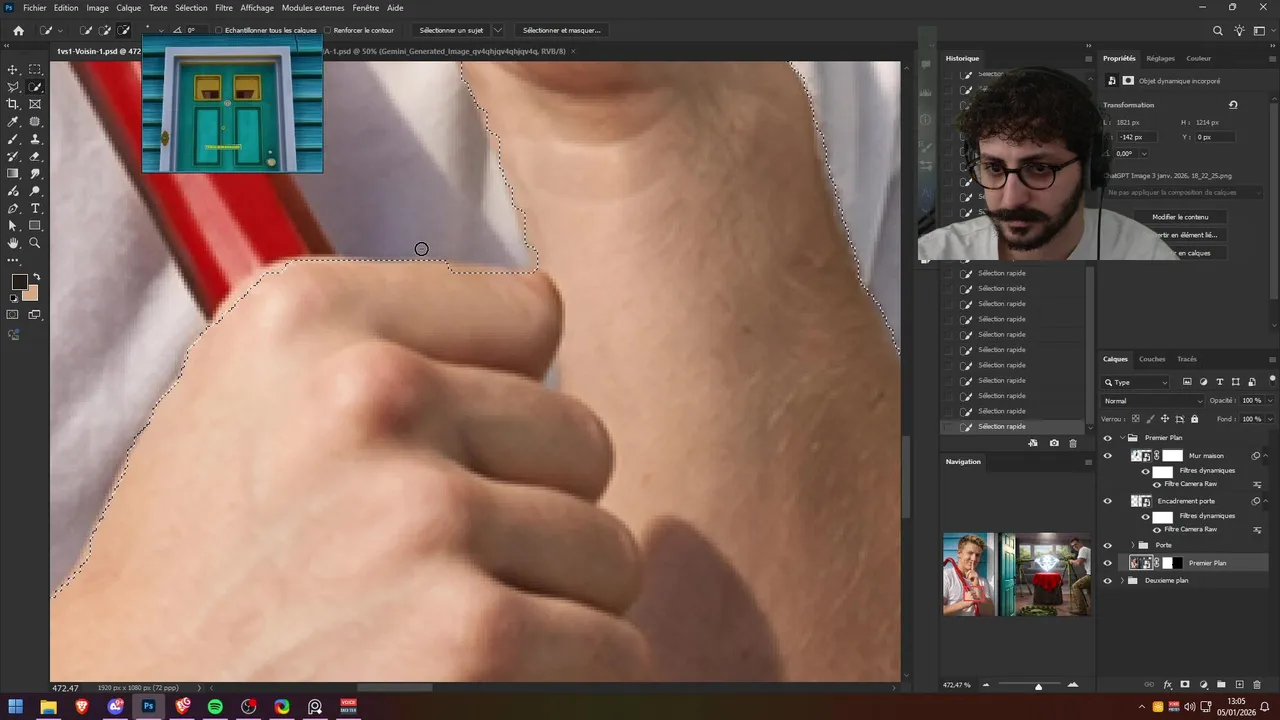Viewport: 1280px width, 720px height.
Task: Select the Polygonal Lasso tool
Action: click(13, 87)
